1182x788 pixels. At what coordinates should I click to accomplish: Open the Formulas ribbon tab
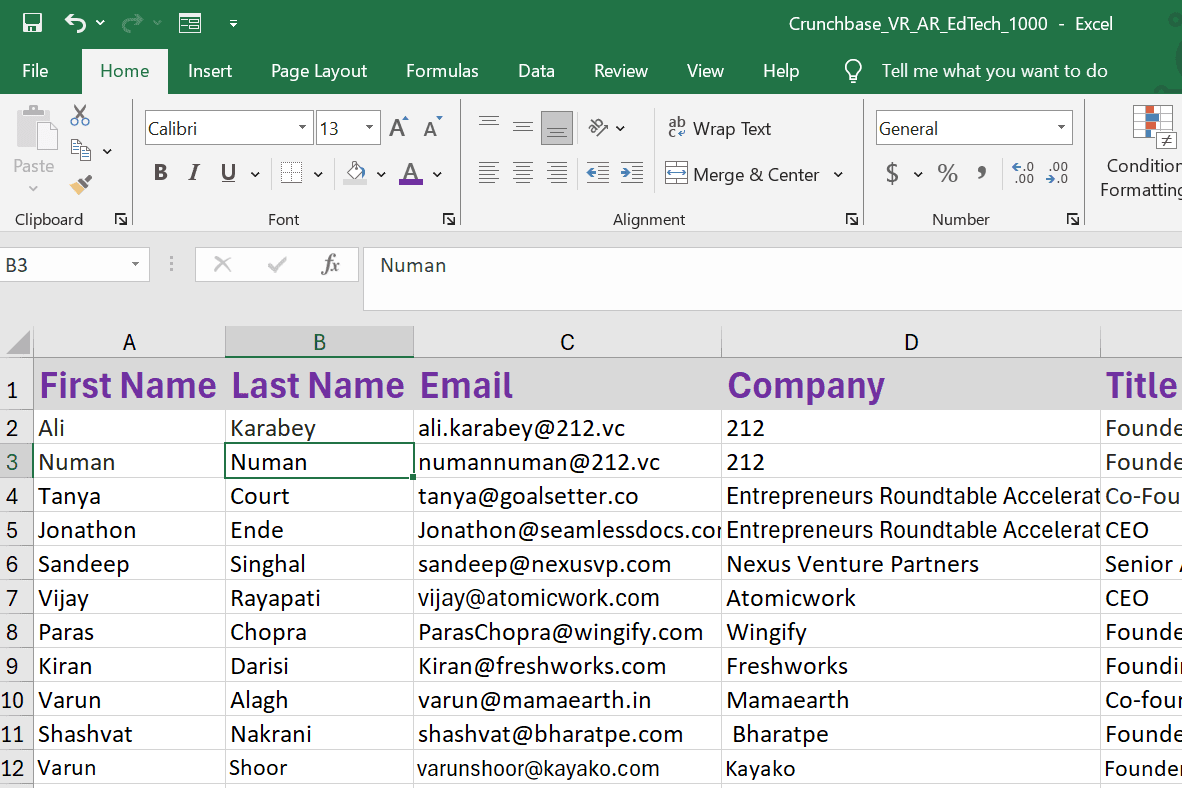pyautogui.click(x=442, y=71)
